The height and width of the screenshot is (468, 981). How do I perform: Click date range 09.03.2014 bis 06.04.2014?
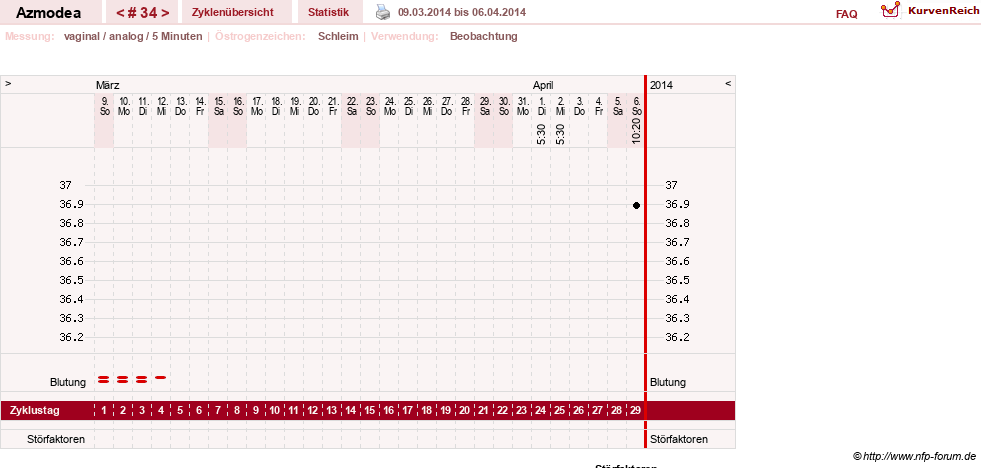[x=462, y=12]
